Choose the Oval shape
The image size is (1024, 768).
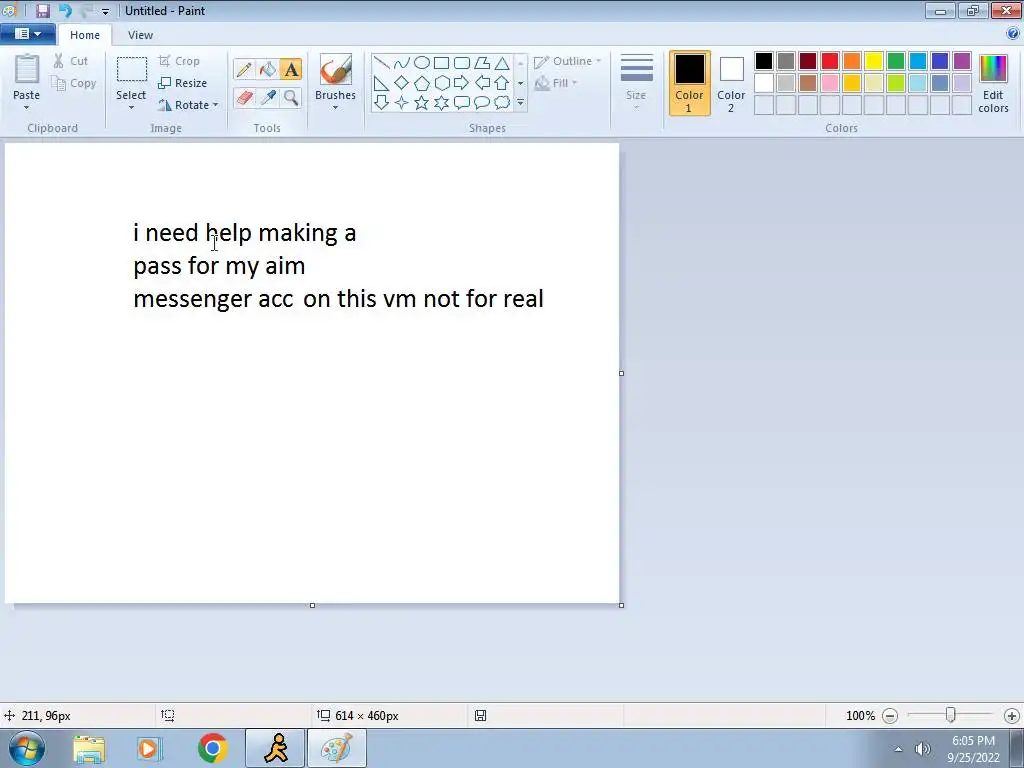[x=422, y=63]
